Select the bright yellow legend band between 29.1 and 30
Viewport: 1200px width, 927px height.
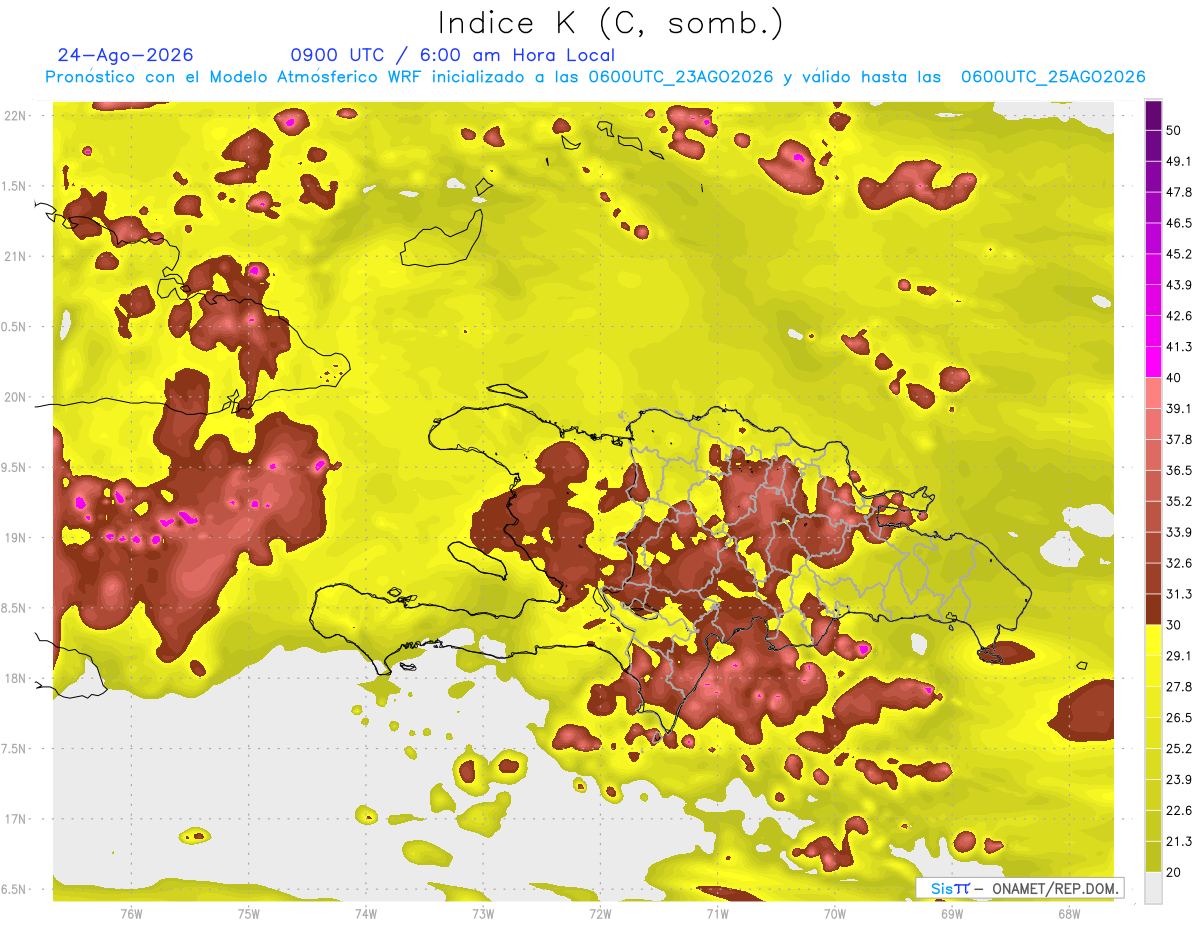[1153, 640]
